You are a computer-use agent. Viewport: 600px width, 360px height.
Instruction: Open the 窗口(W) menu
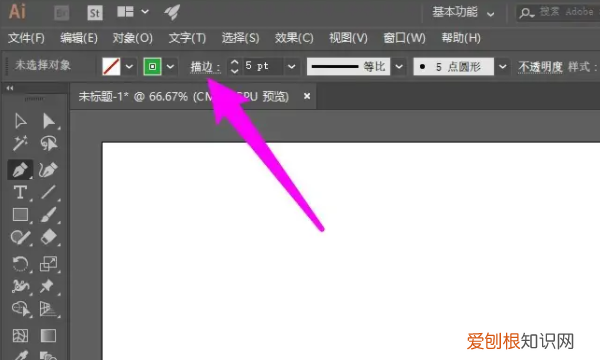tap(404, 38)
